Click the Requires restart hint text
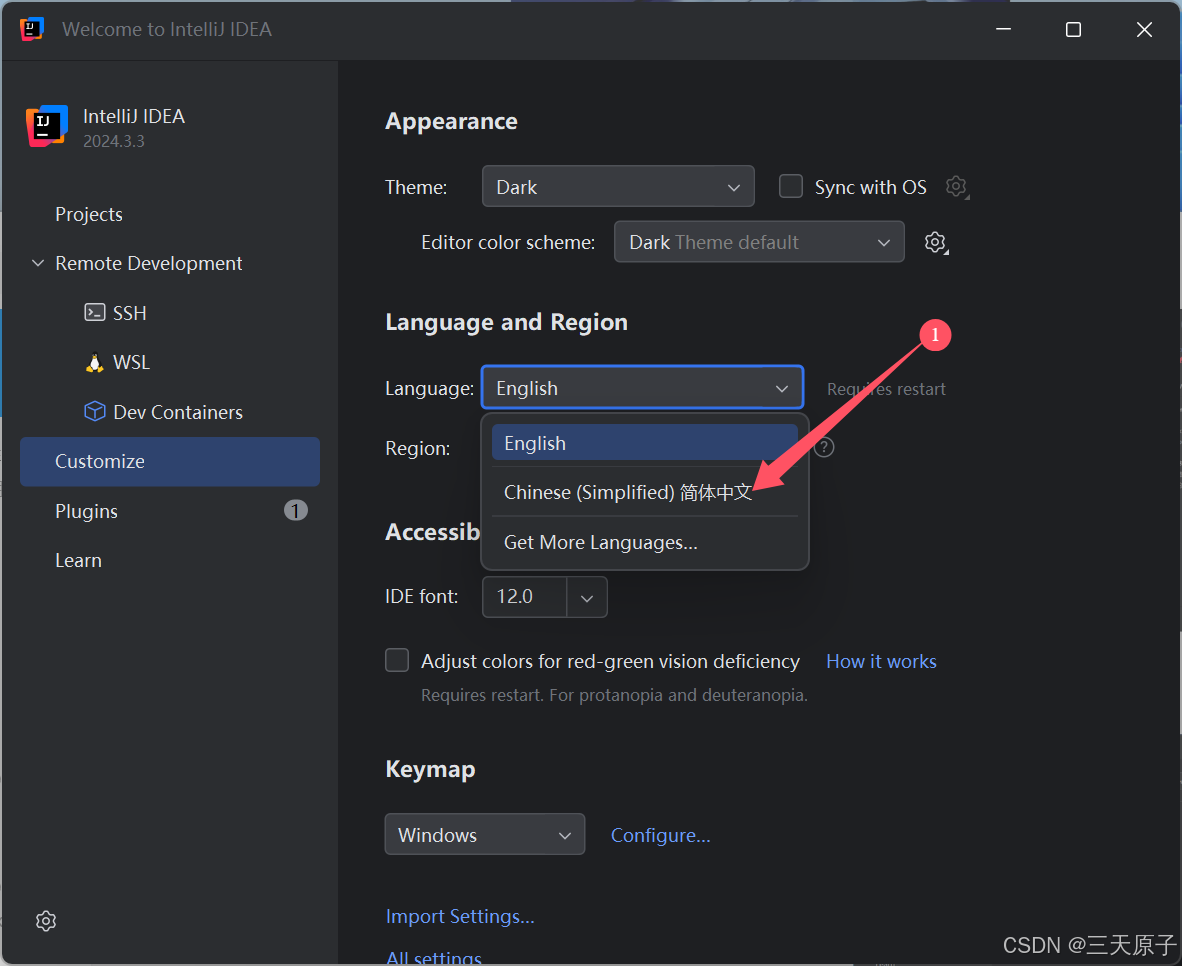1182x966 pixels. [x=886, y=388]
